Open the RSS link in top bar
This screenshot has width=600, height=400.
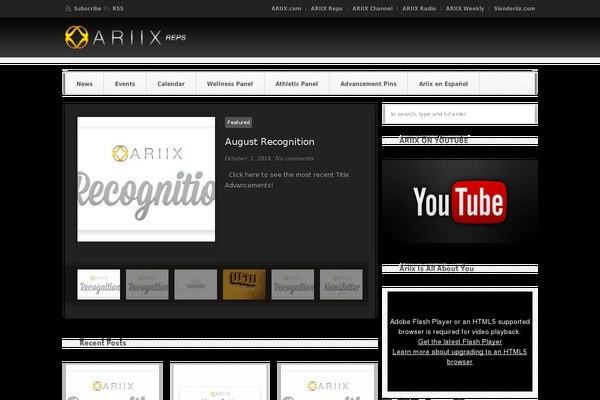(118, 8)
